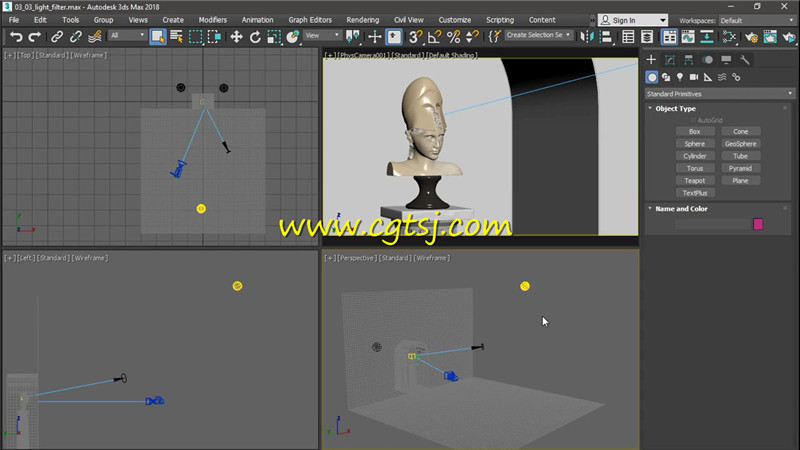The image size is (800, 450).
Task: Open the Rendering menu
Action: (x=363, y=20)
